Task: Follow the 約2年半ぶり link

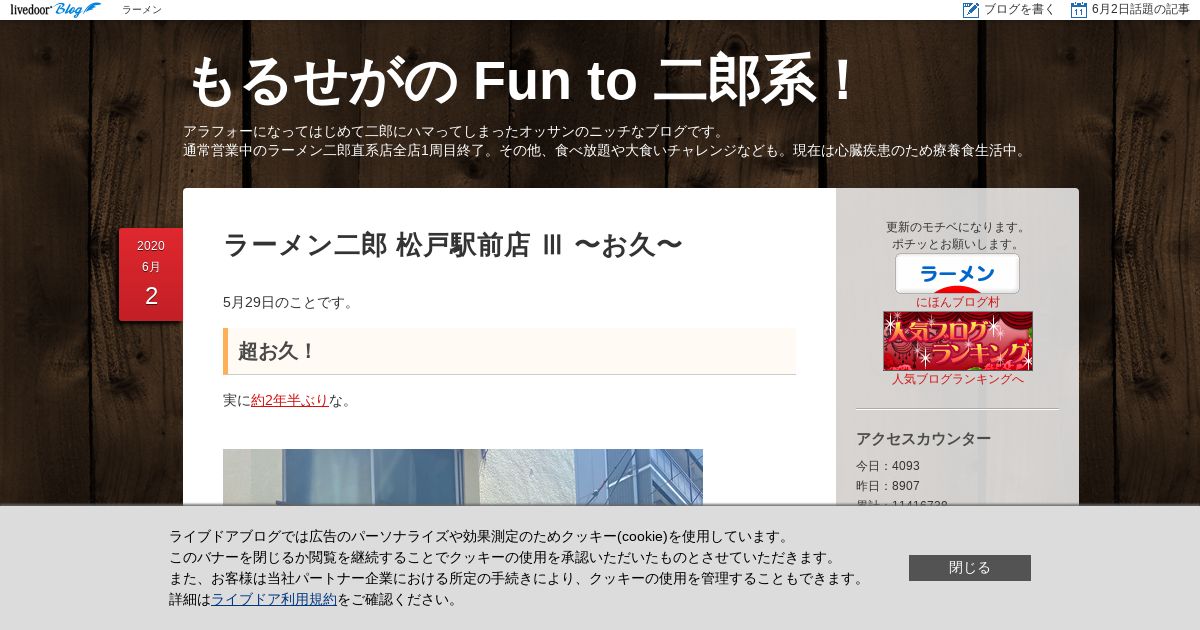Action: [290, 400]
